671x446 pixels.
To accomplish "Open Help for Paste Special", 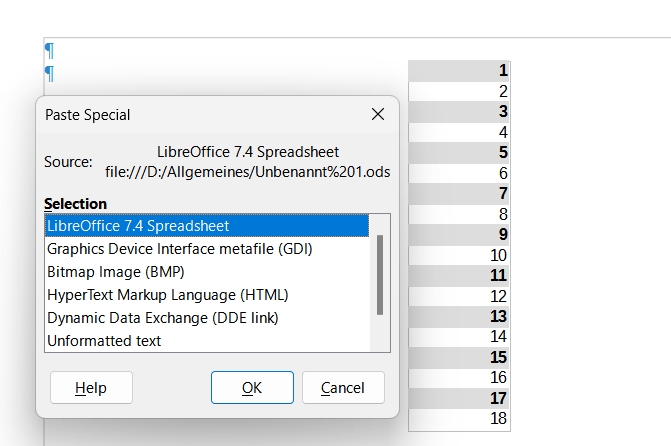I will [91, 387].
